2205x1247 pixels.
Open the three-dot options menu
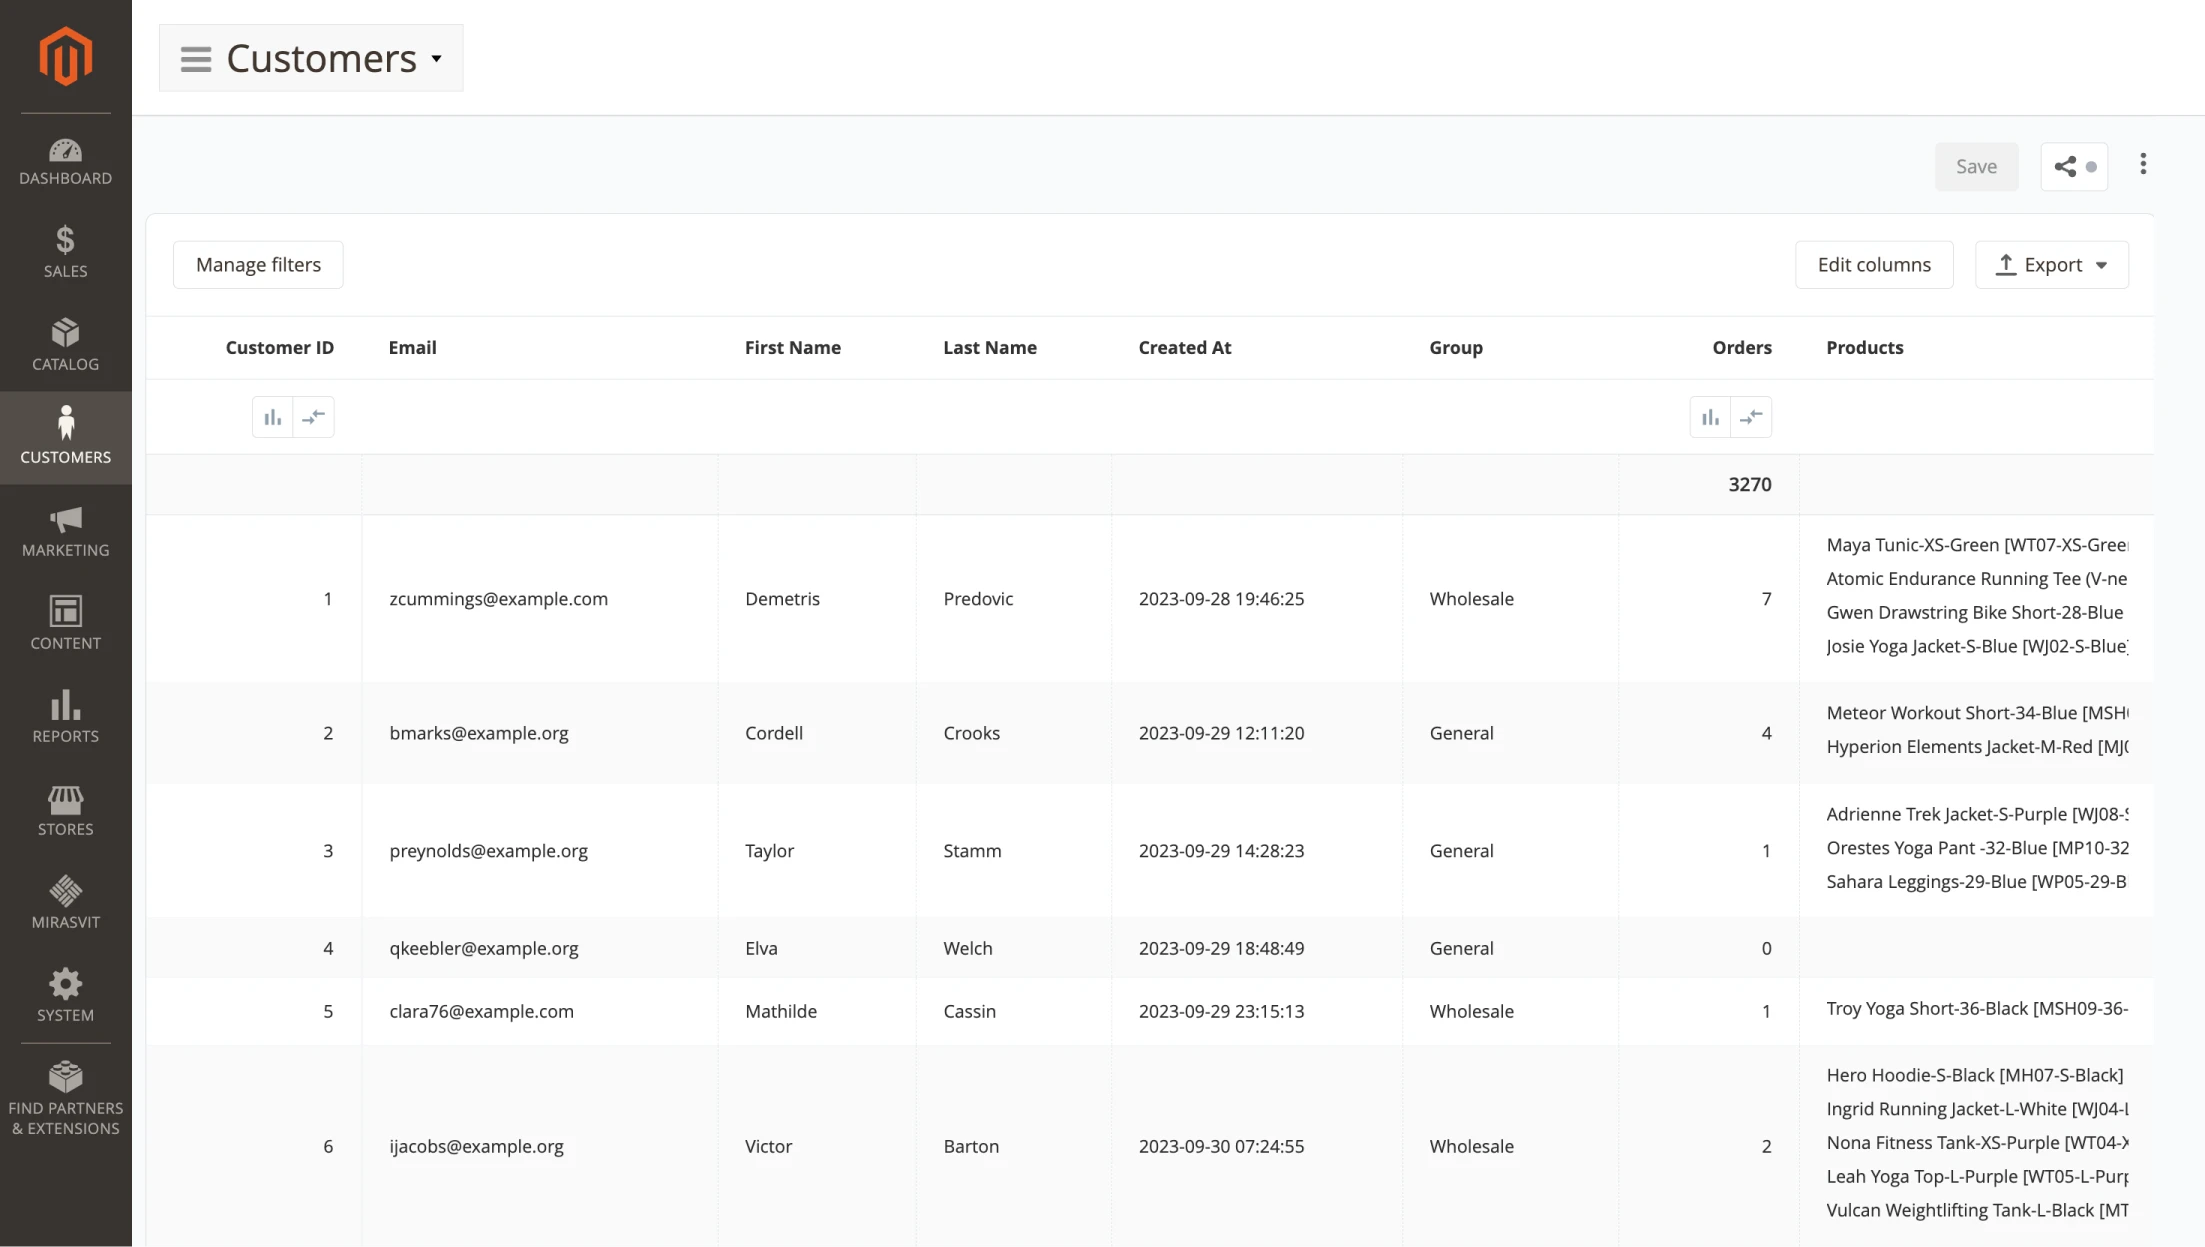tap(2142, 164)
